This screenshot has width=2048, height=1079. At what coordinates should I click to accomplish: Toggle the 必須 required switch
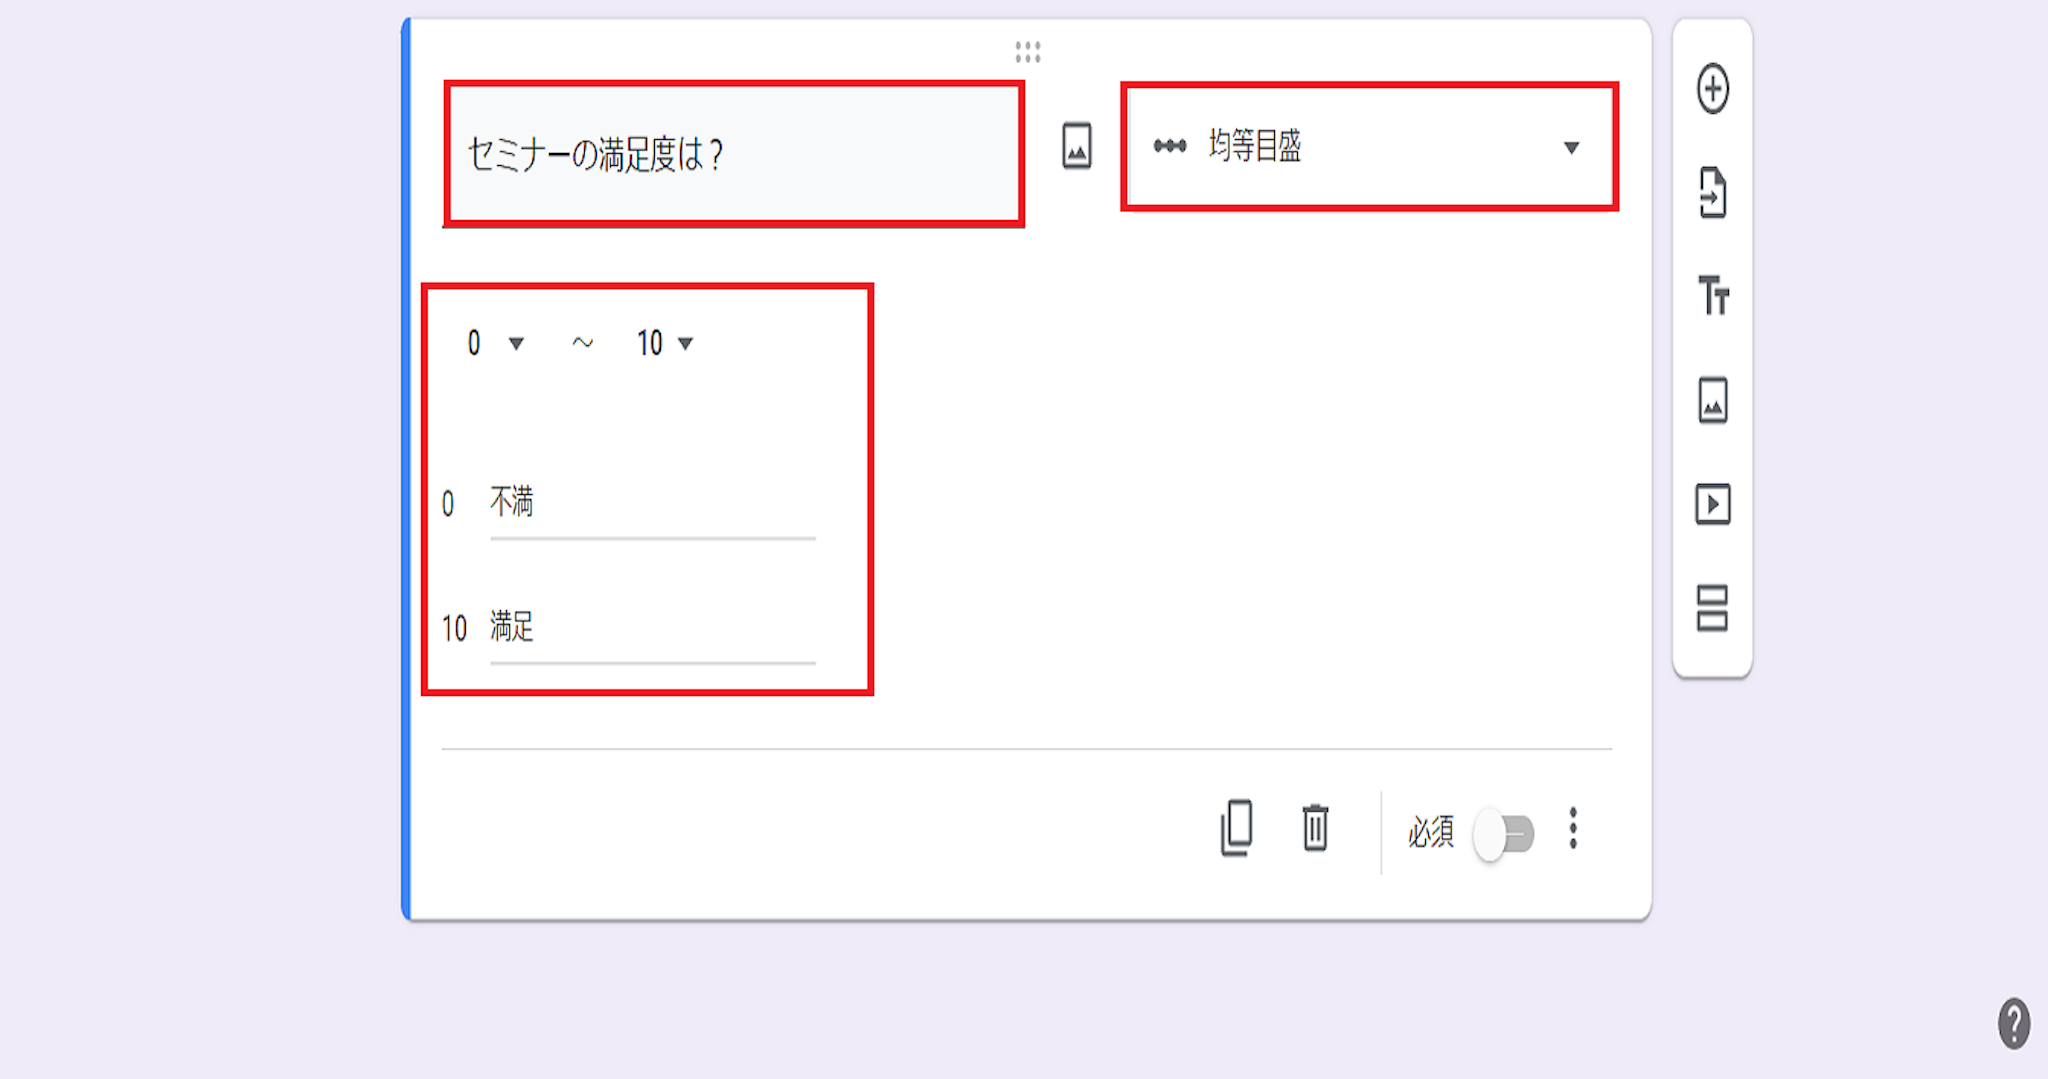[x=1504, y=833]
